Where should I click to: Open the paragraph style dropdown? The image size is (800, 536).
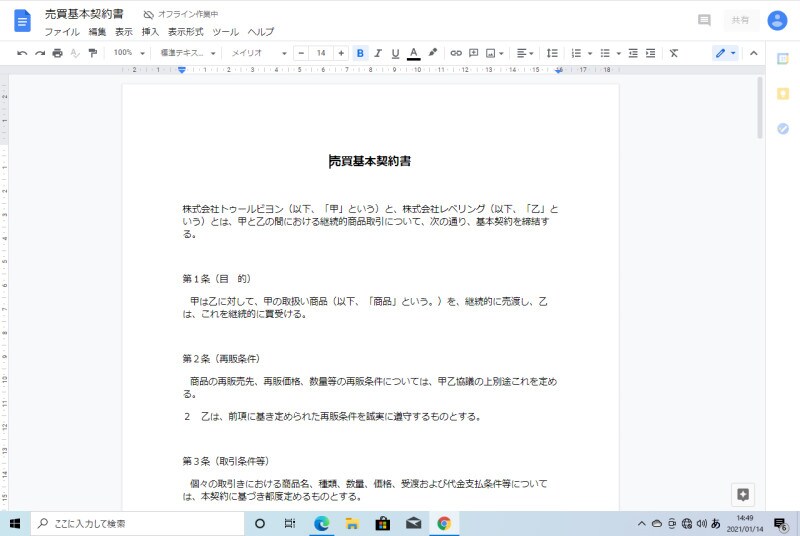tap(186, 53)
